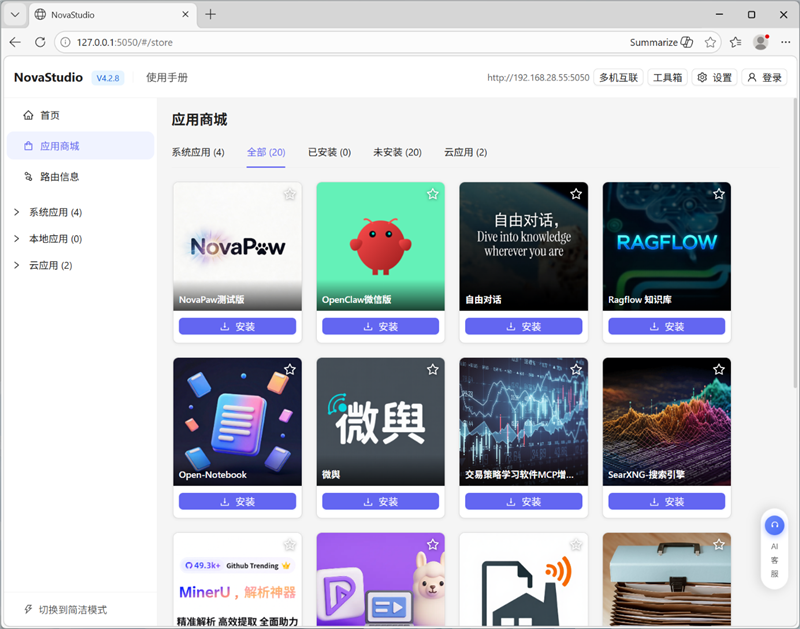Viewport: 800px width, 629px height.
Task: Open the AI 客服 headset button
Action: pos(774,525)
